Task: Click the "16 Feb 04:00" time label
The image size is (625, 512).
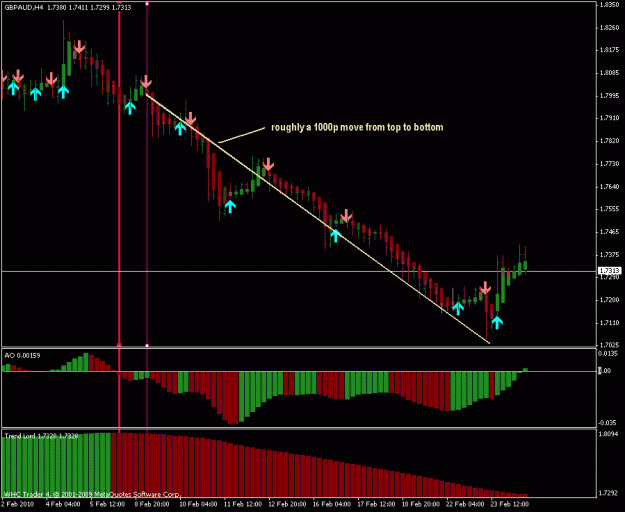Action: 332,504
